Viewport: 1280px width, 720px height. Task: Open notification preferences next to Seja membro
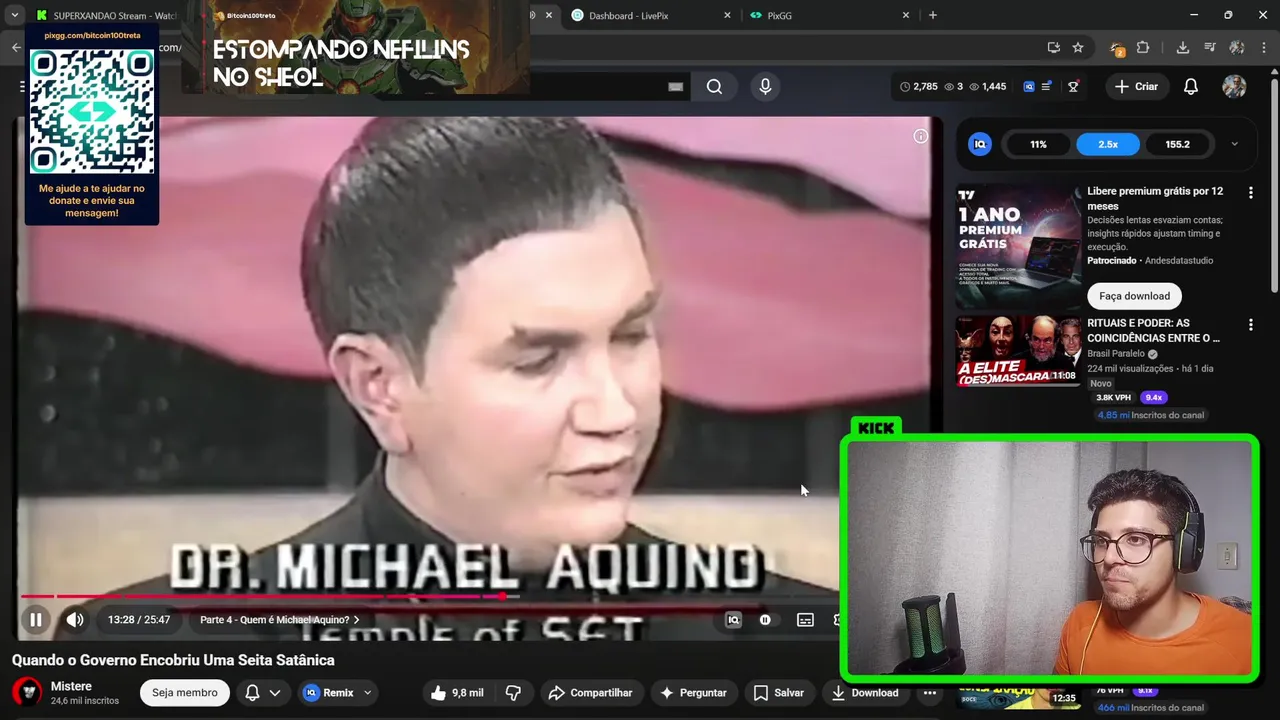(262, 693)
